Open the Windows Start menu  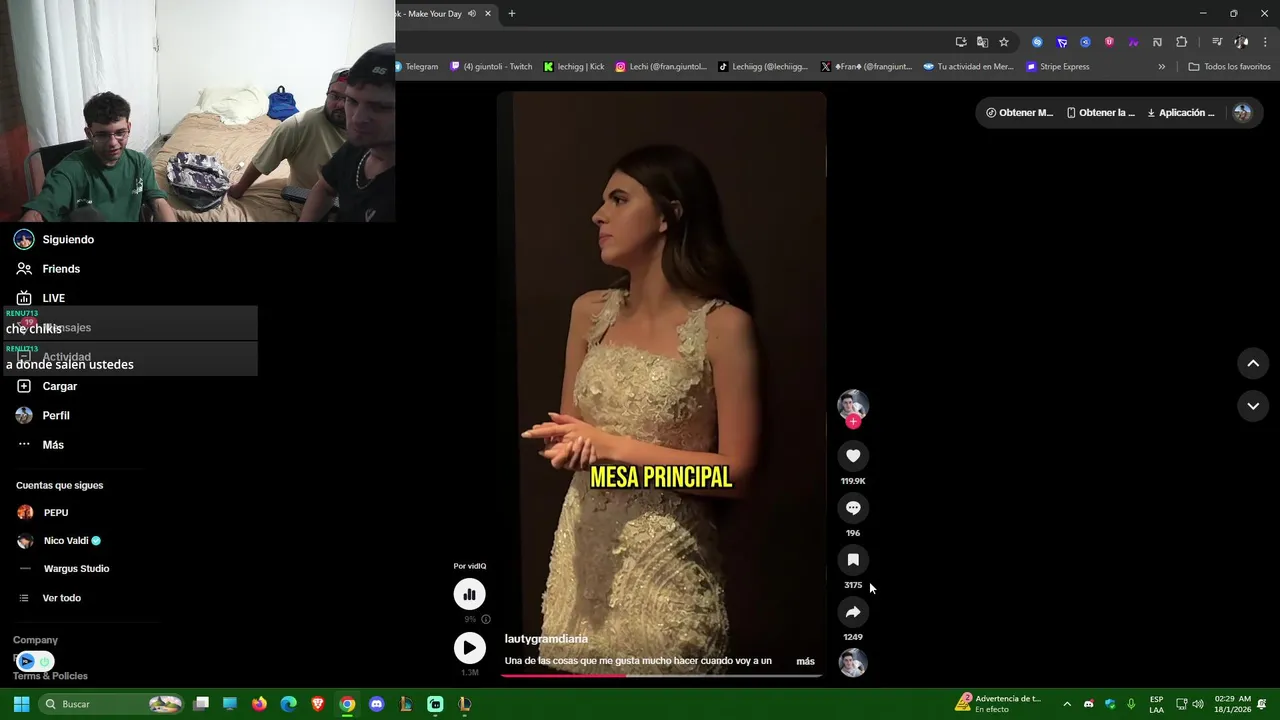tap(21, 704)
